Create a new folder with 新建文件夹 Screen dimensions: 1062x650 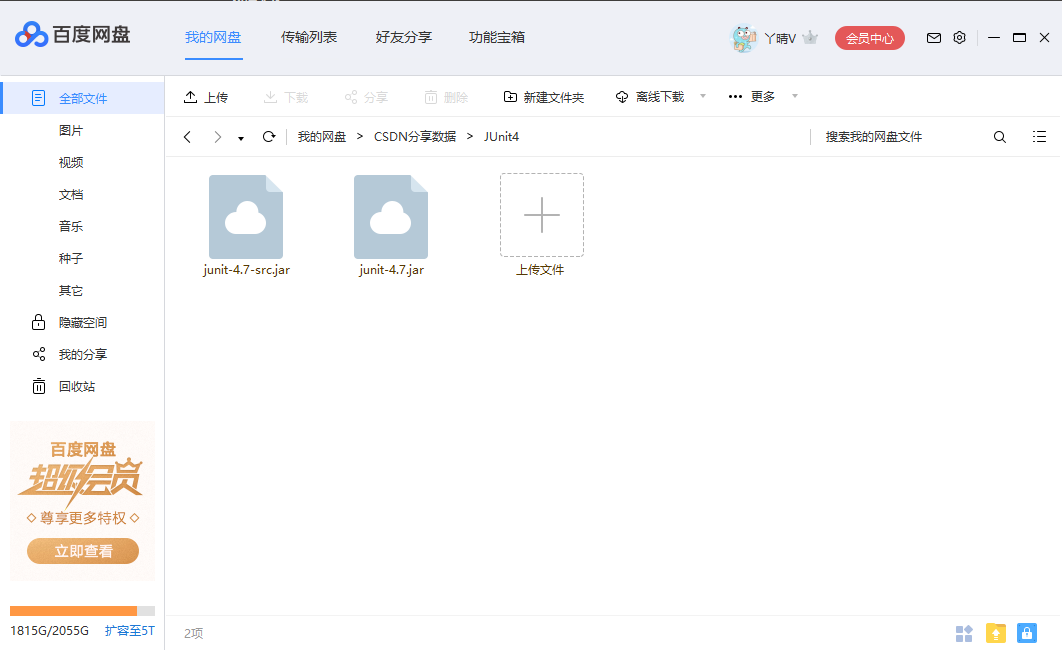click(x=544, y=98)
